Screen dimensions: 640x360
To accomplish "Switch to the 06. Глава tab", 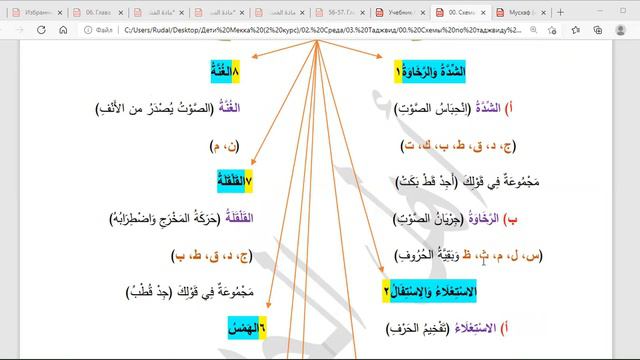I will (x=98, y=13).
